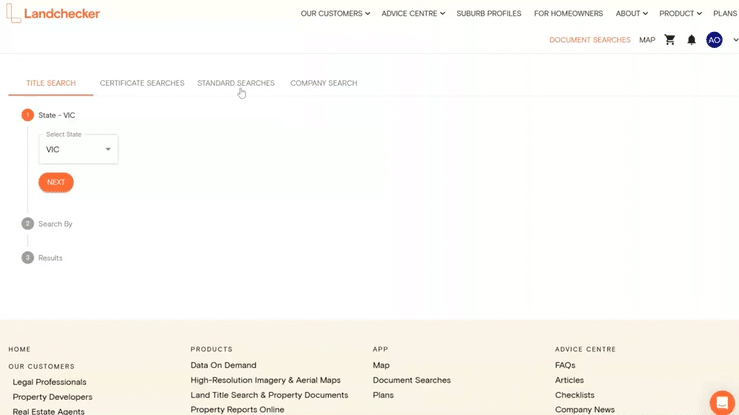Open footer Plans link under App
The image size is (739, 415).
coord(383,395)
